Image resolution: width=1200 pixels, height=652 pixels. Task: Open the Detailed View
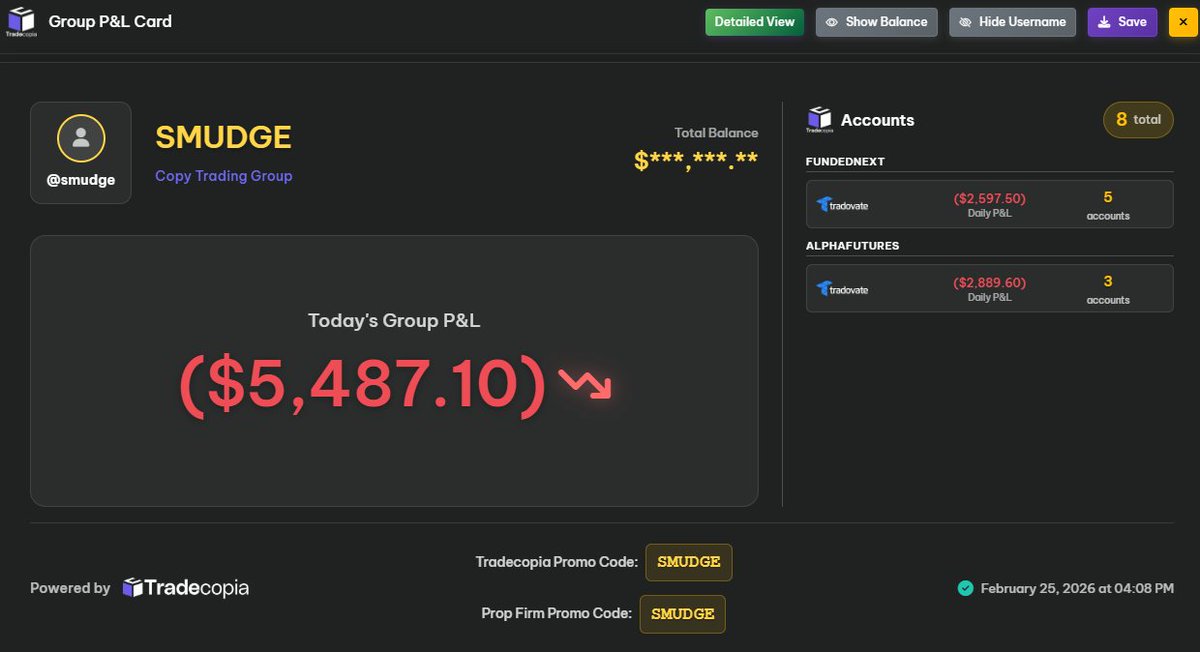click(x=755, y=22)
